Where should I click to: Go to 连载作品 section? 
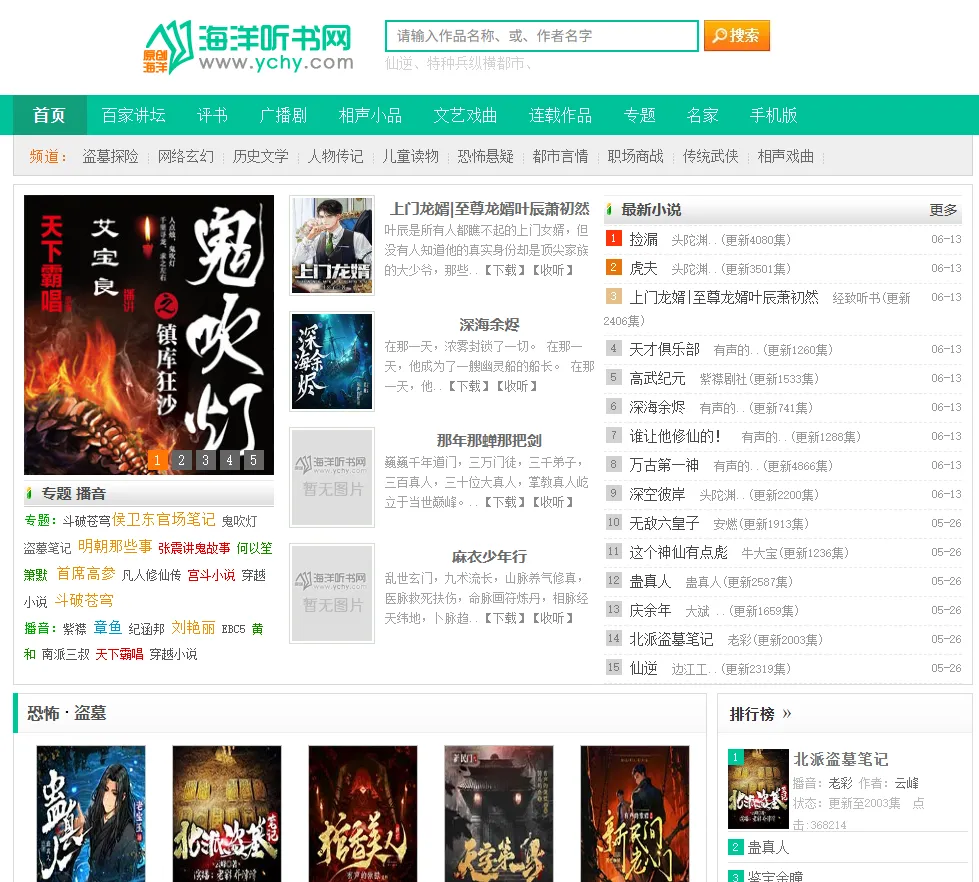click(560, 115)
